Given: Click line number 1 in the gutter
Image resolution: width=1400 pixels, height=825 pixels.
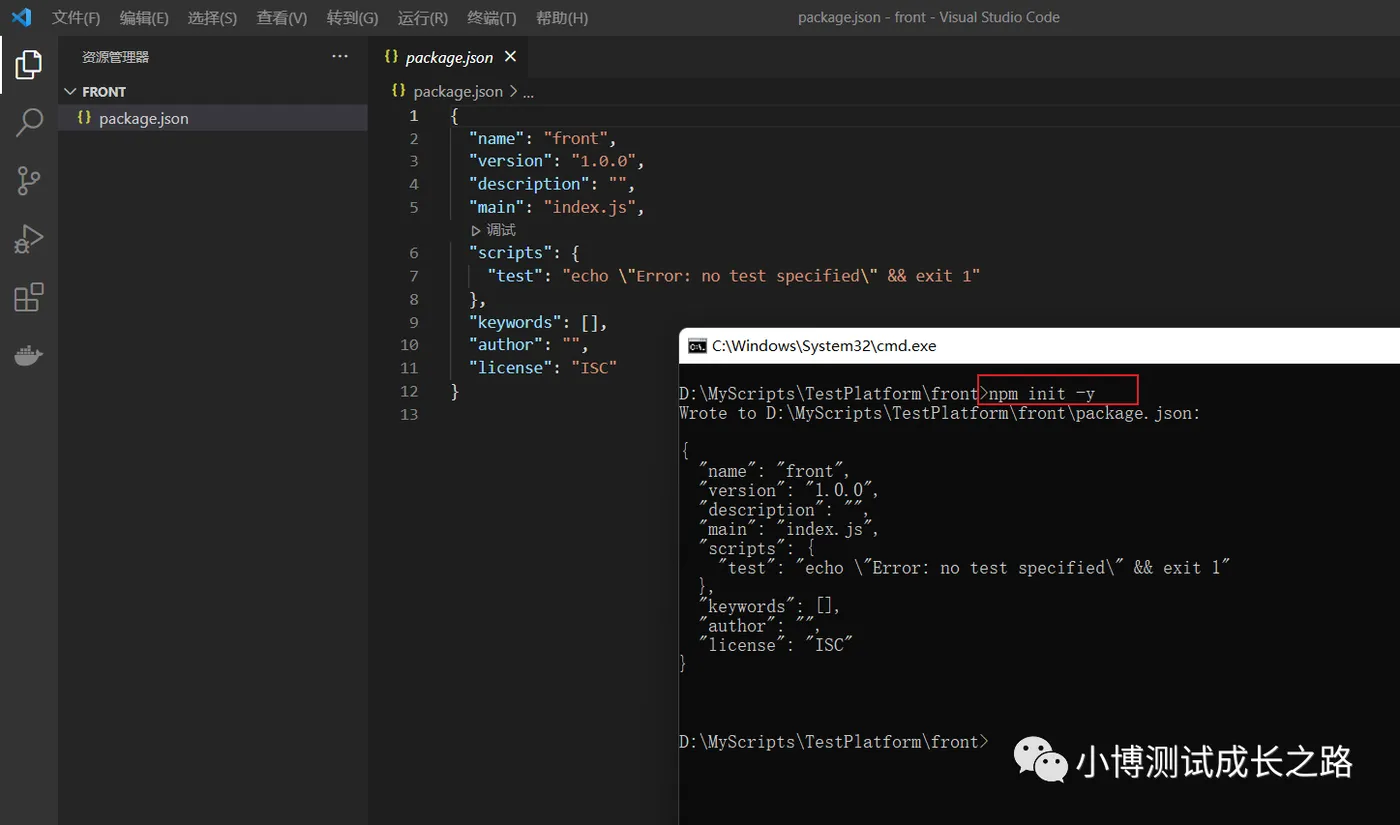Looking at the screenshot, I should pyautogui.click(x=414, y=115).
